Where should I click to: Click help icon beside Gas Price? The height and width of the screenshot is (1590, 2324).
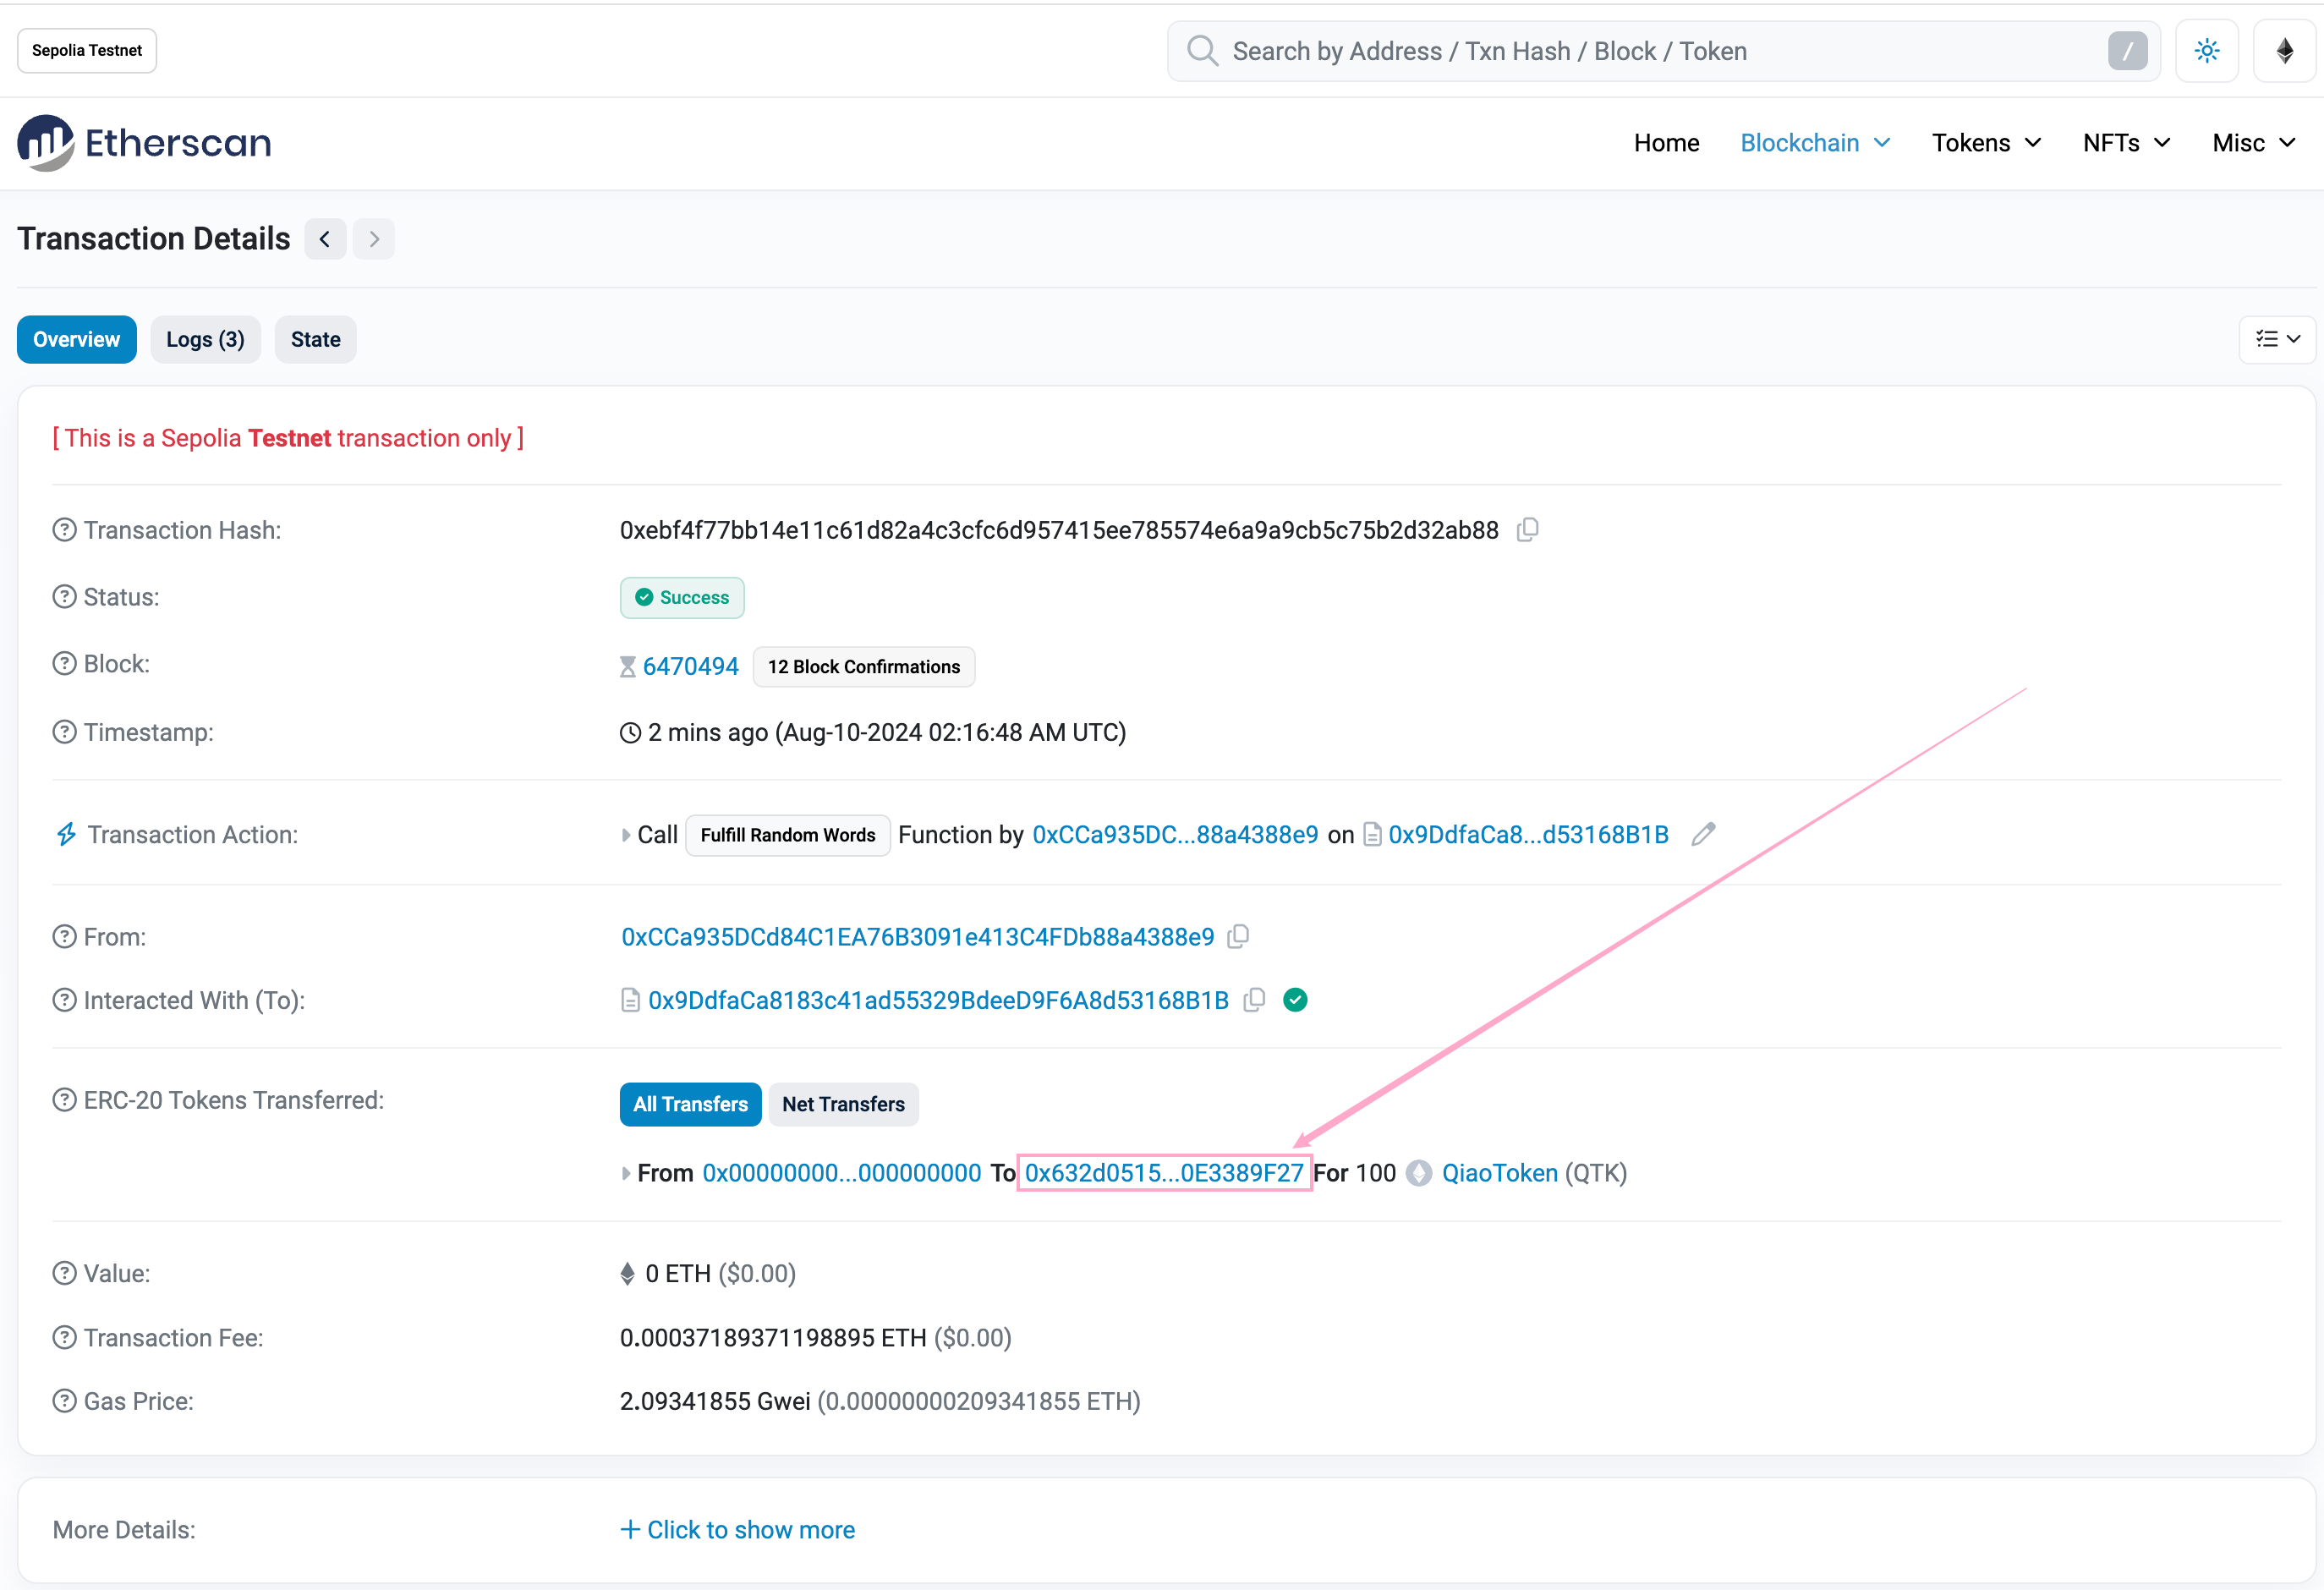point(64,1401)
